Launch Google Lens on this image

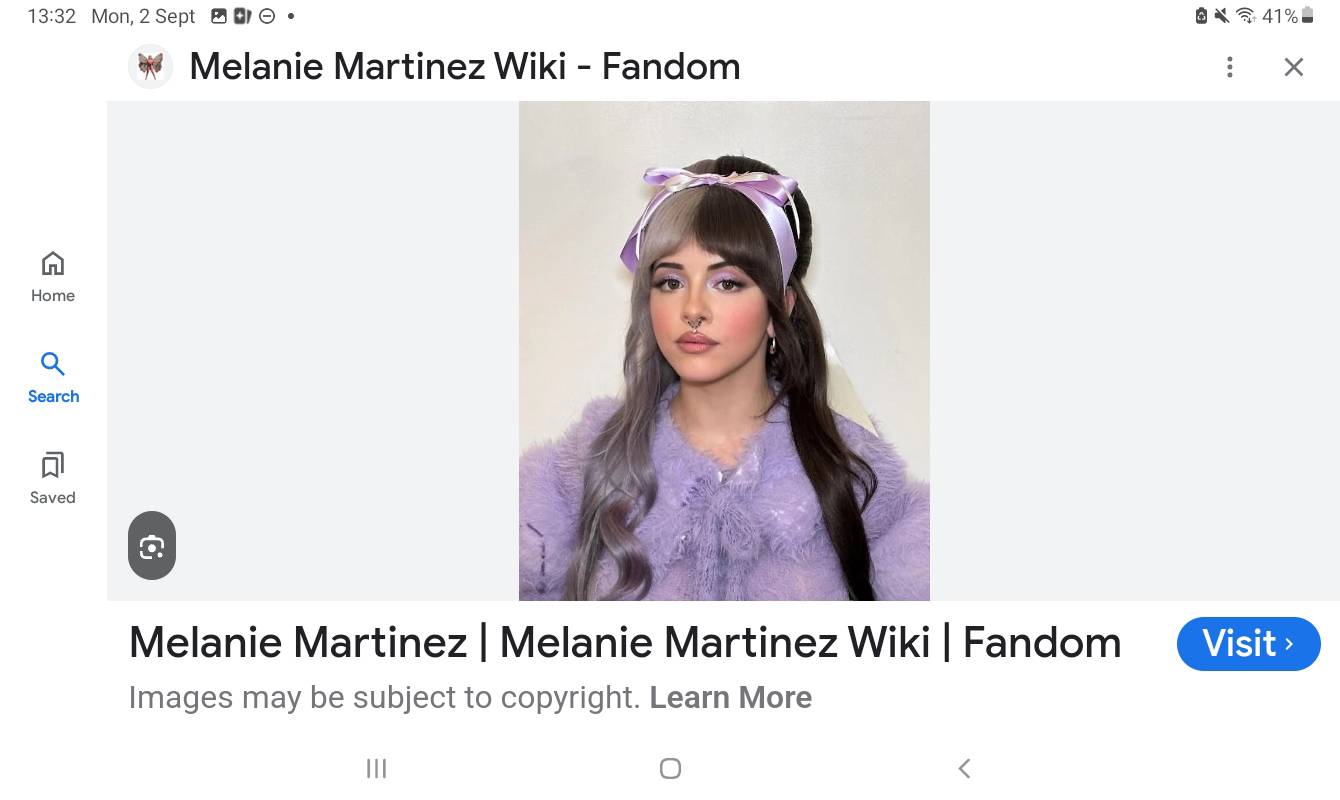[x=152, y=546]
